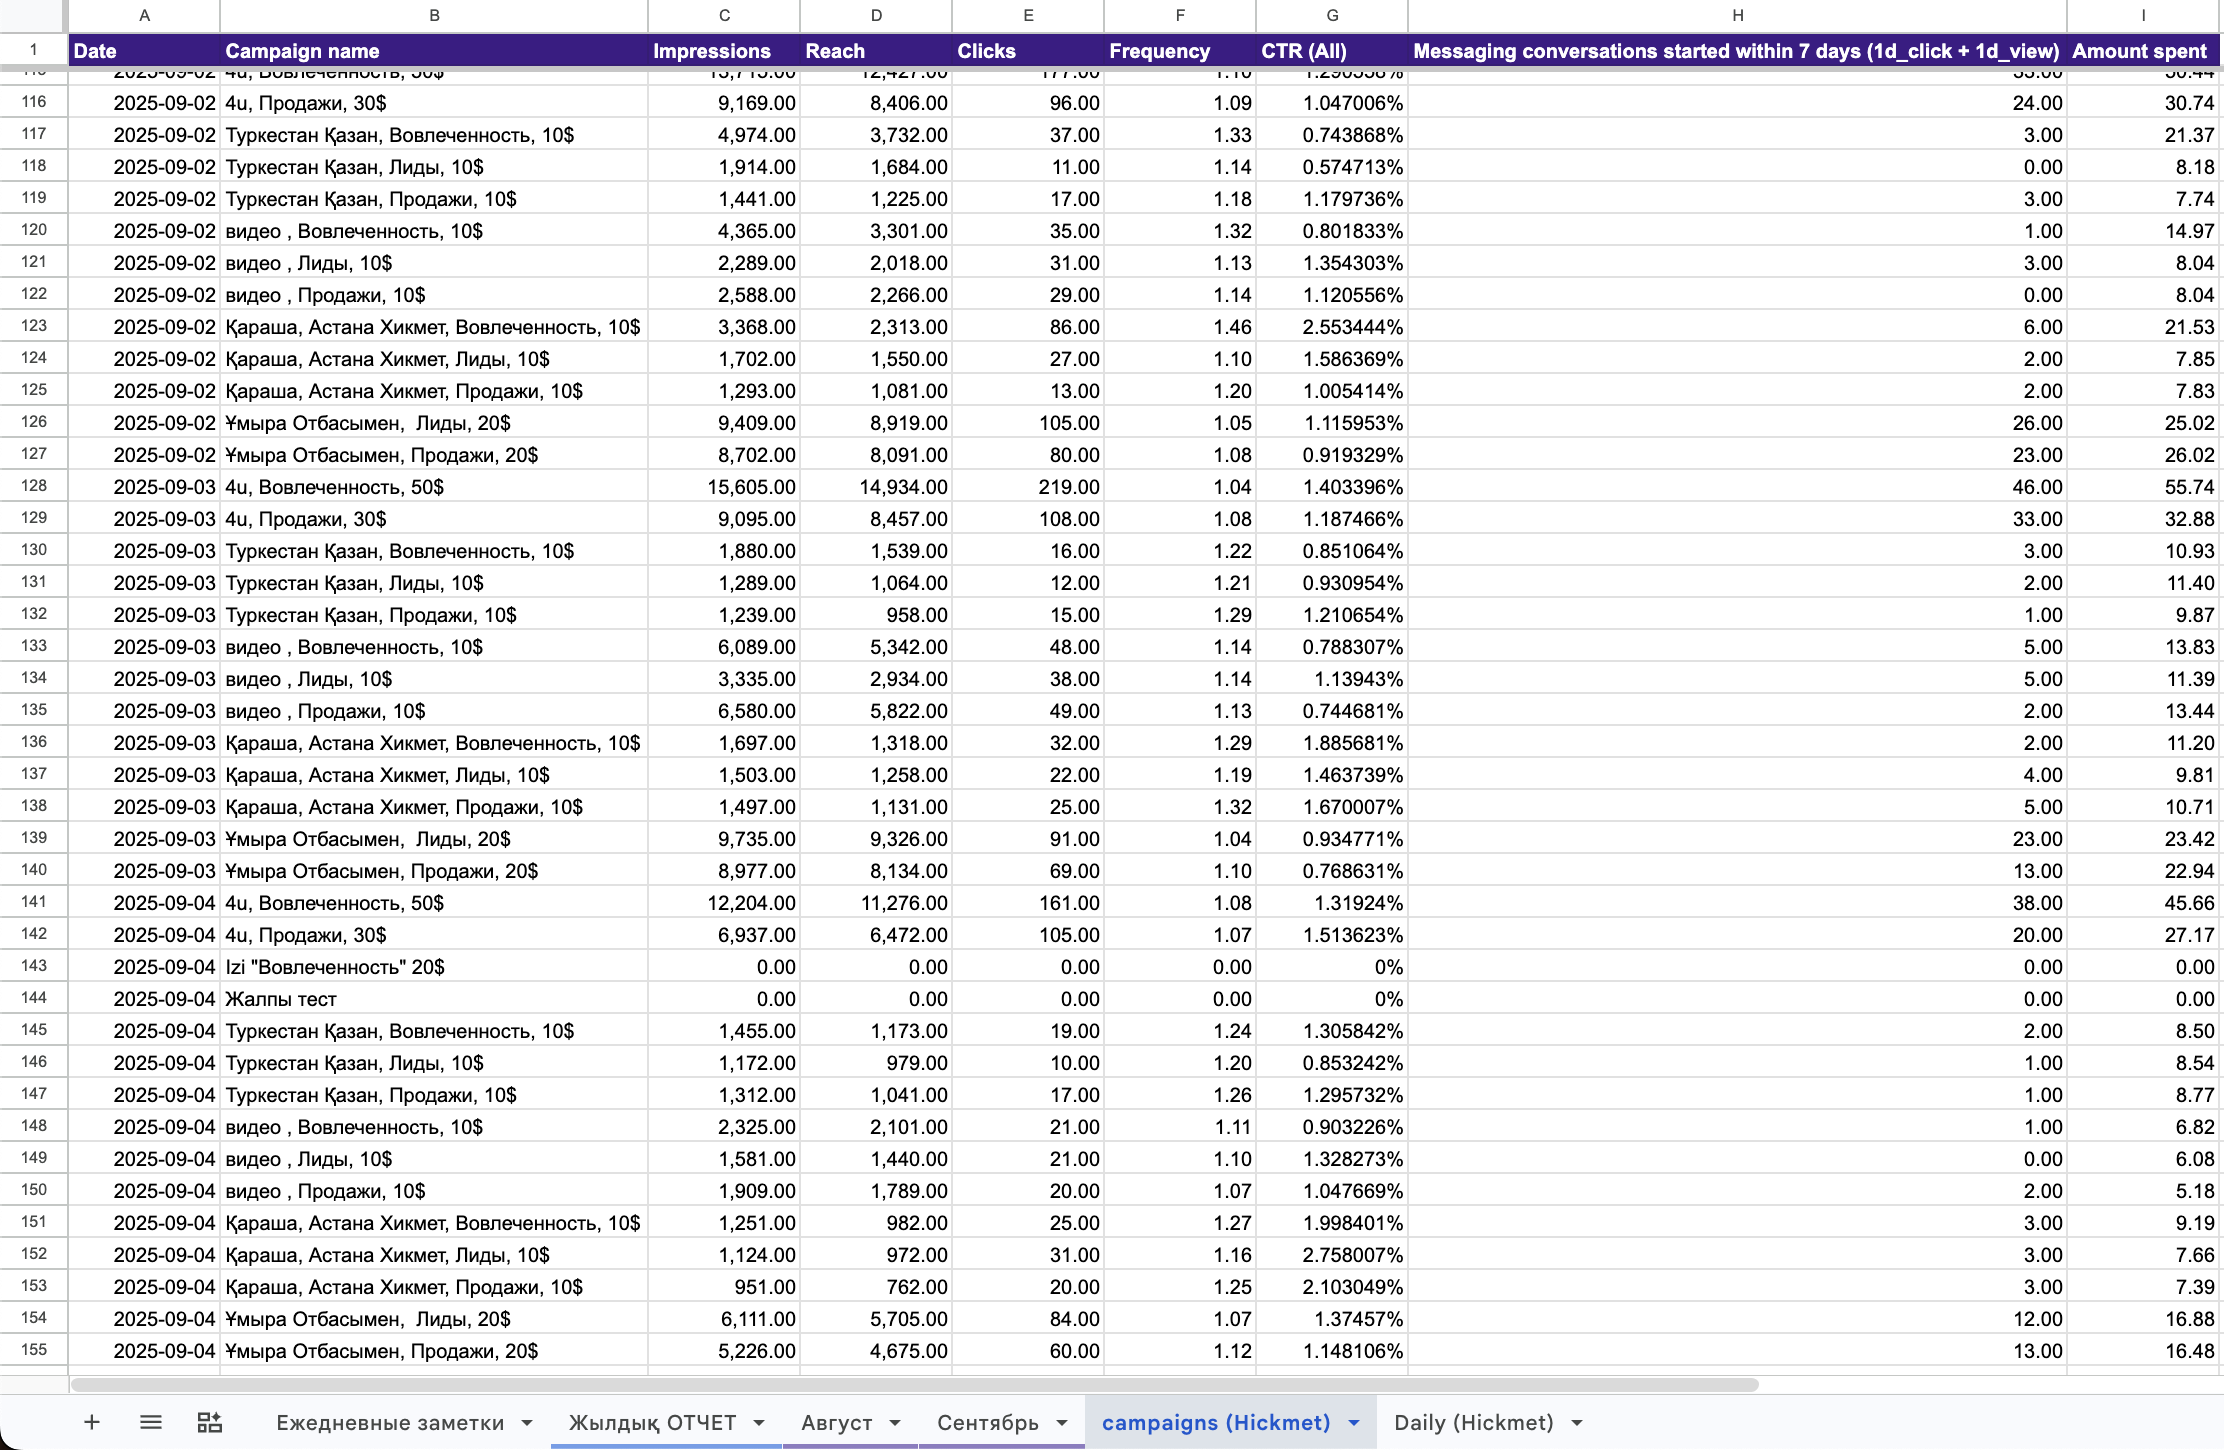2224x1450 pixels.
Task: Click Messaging conversations started header cell
Action: 1738,51
